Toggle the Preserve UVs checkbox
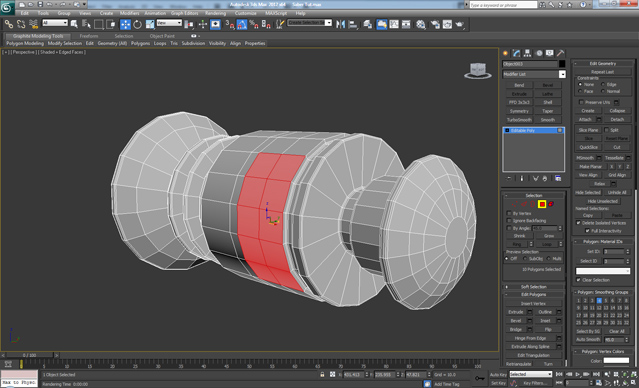Screen dimensions: 639x388 point(582,102)
